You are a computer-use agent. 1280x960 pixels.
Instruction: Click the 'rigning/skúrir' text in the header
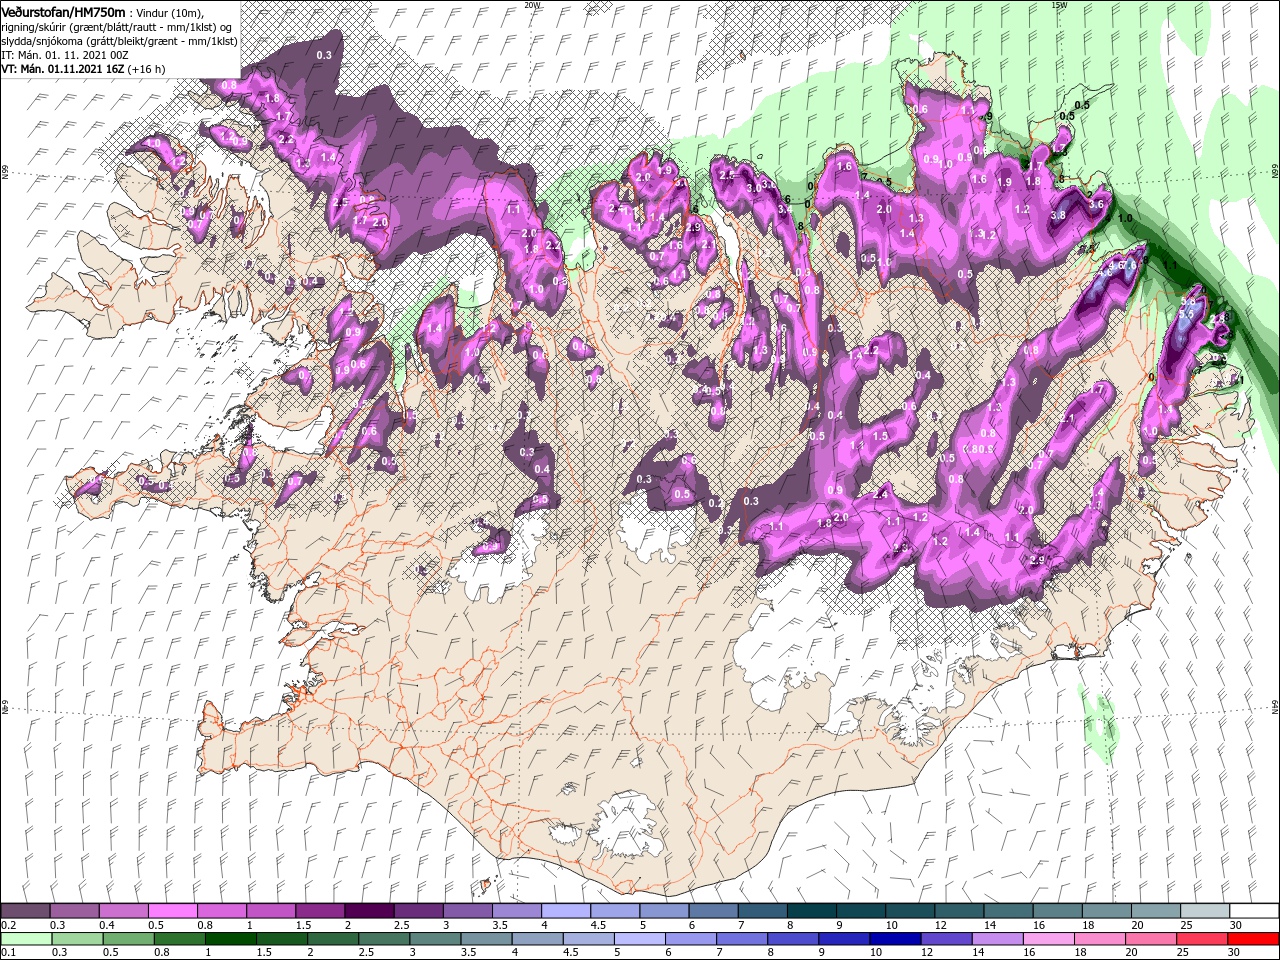35,27
